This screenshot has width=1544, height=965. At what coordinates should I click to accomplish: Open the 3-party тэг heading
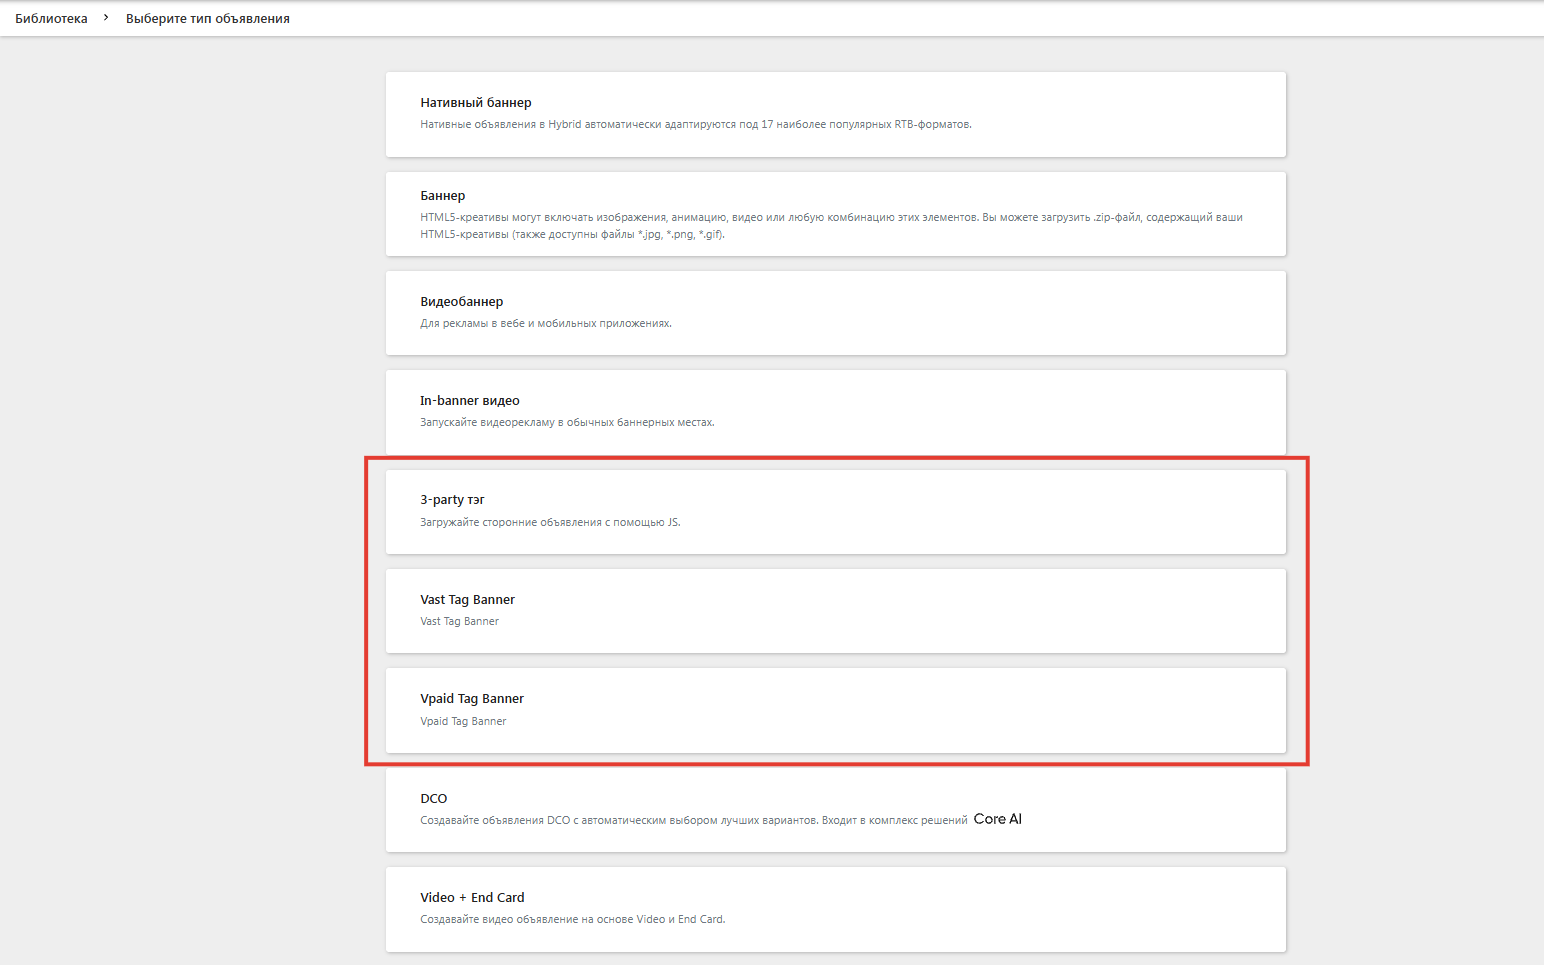coord(452,500)
